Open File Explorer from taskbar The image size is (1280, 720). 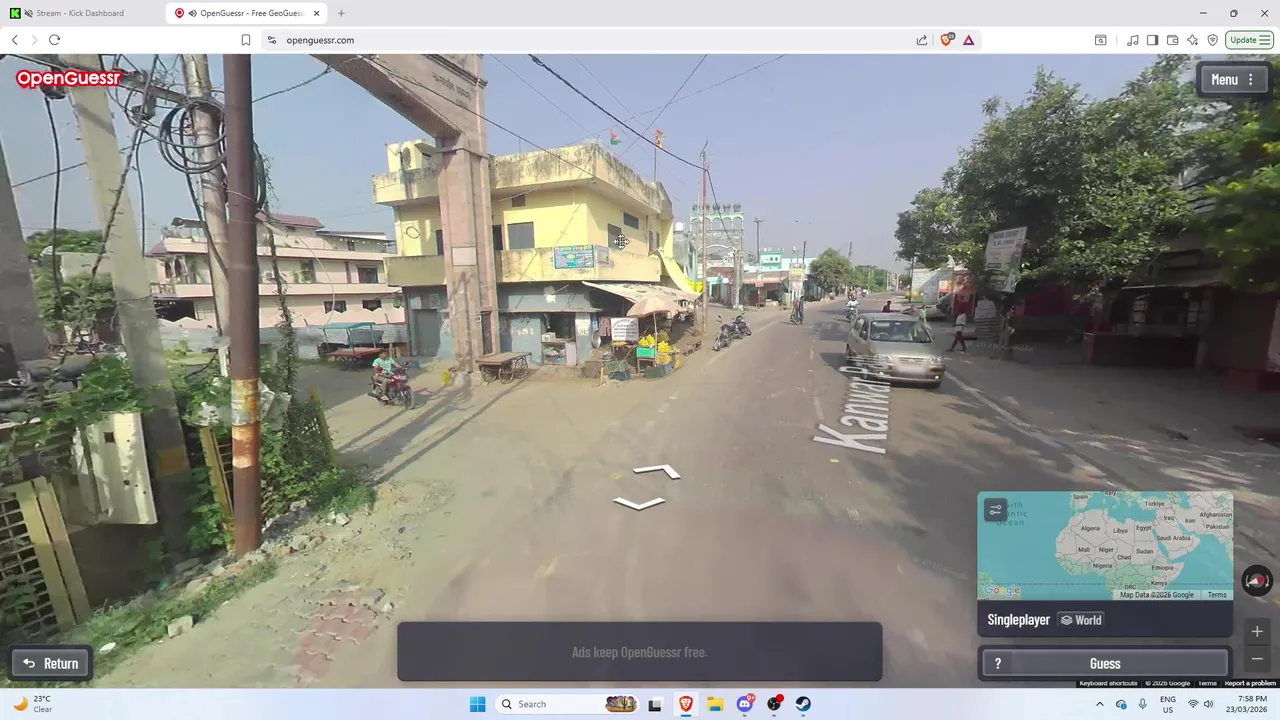[715, 704]
